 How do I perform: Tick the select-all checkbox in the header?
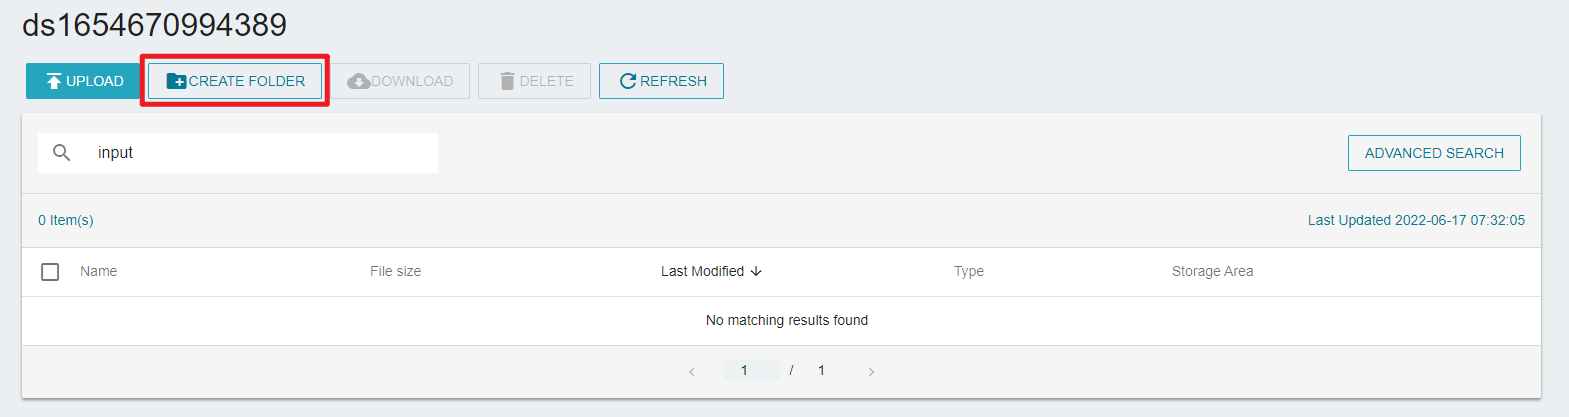[50, 272]
